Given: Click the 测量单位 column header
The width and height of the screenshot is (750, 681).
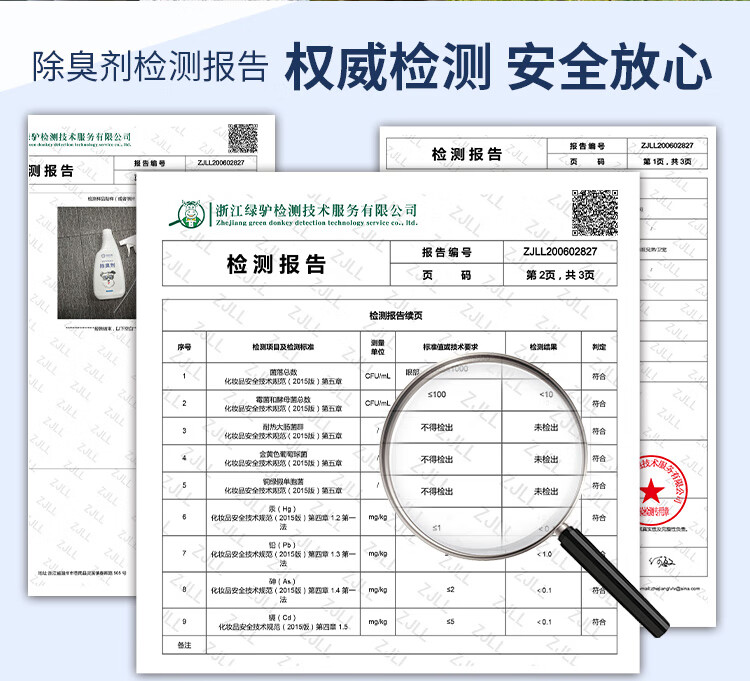Looking at the screenshot, I should [x=377, y=347].
